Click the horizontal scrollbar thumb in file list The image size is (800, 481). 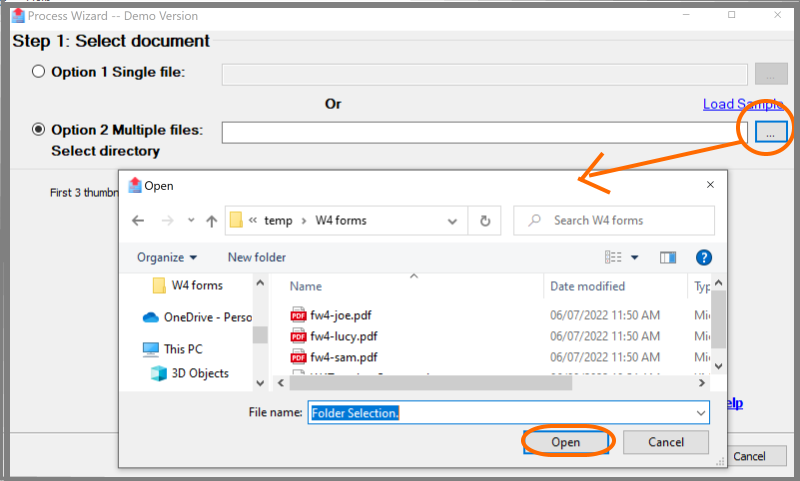(431, 383)
